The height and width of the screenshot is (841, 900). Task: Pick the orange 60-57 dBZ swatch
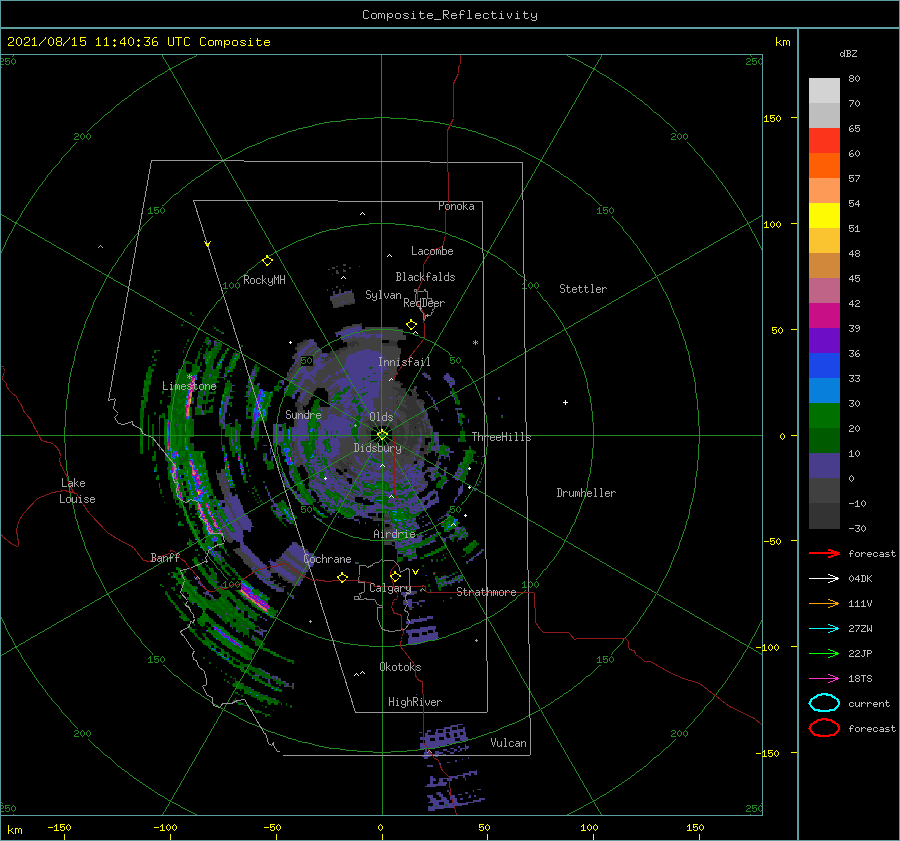[x=824, y=166]
